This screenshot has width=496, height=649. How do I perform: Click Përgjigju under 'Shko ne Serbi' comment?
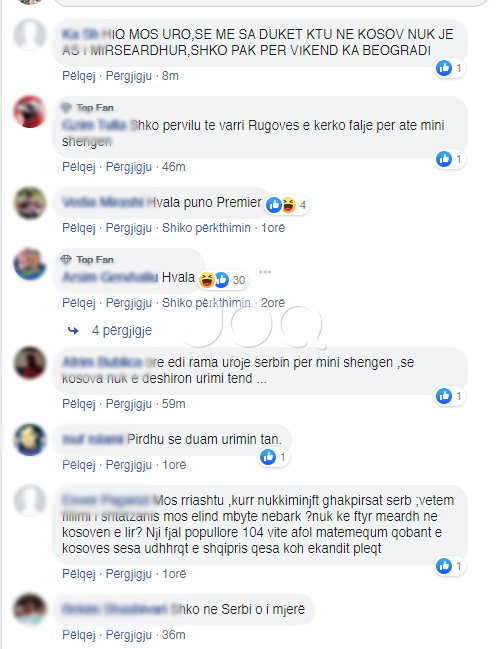pos(129,635)
